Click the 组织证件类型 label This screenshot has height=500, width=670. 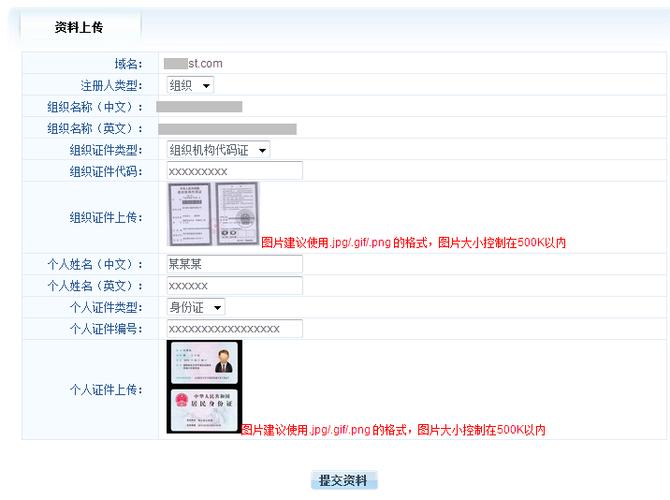click(106, 150)
